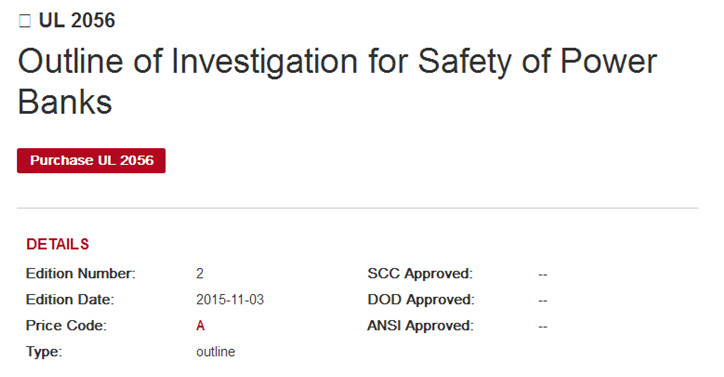Select the SCC Approved dash value
This screenshot has height=377, width=724.
(x=543, y=275)
